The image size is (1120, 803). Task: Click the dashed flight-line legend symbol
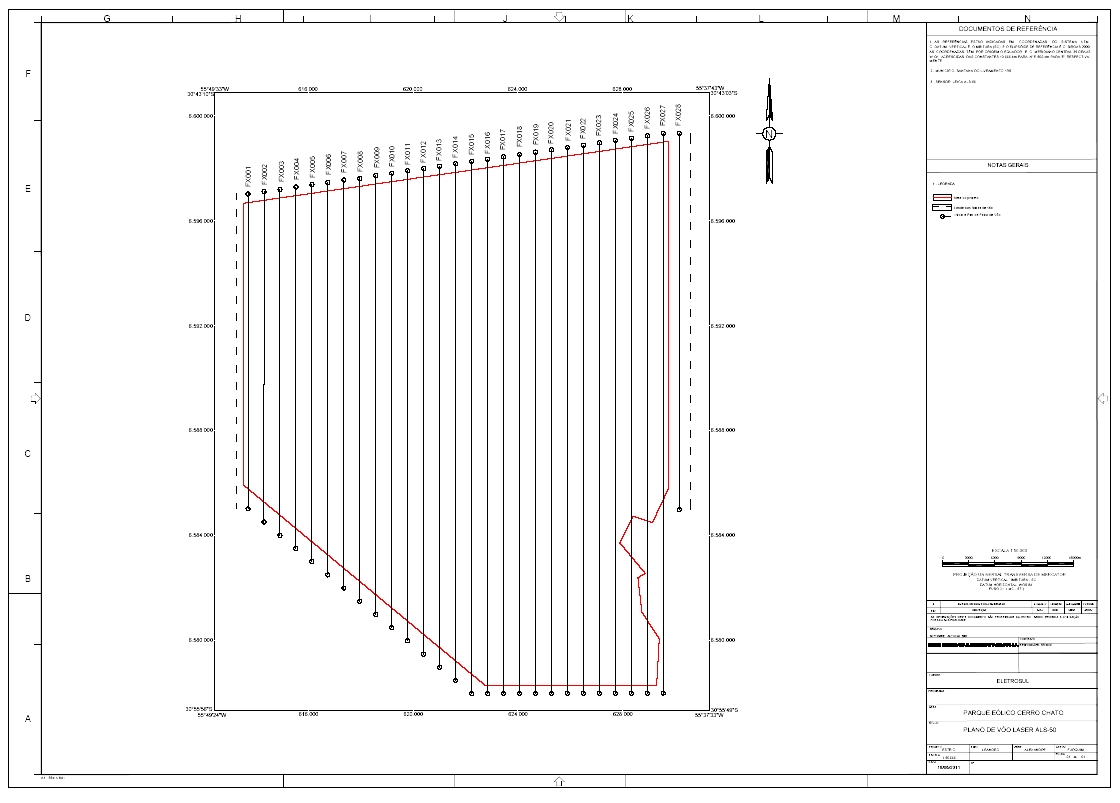click(x=942, y=207)
